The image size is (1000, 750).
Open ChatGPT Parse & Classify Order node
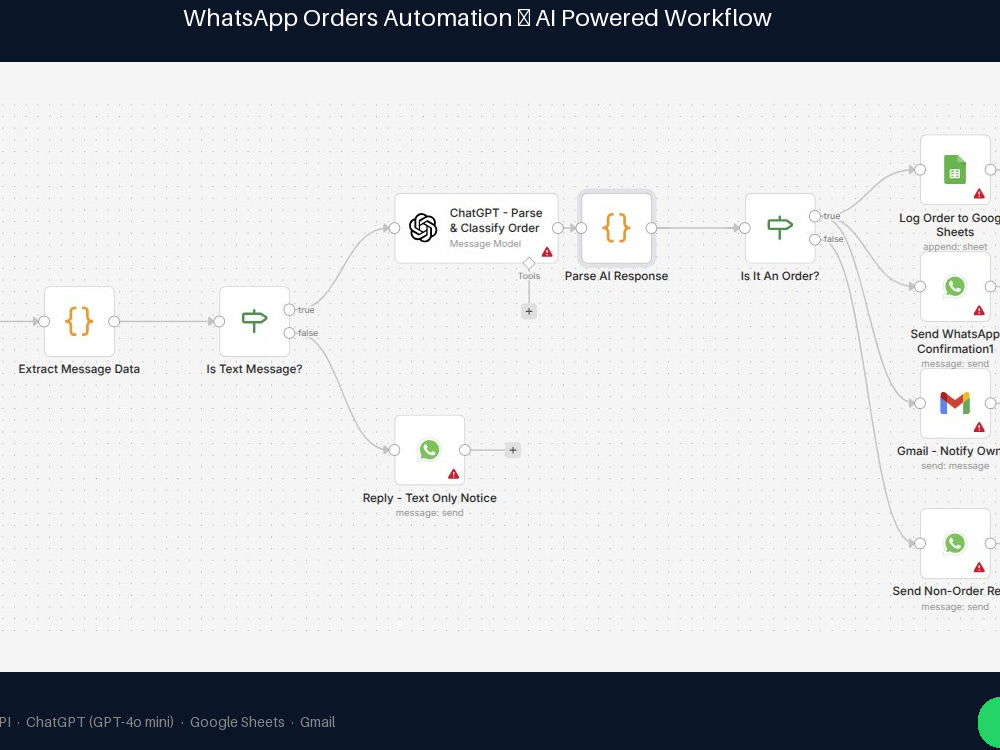point(476,228)
